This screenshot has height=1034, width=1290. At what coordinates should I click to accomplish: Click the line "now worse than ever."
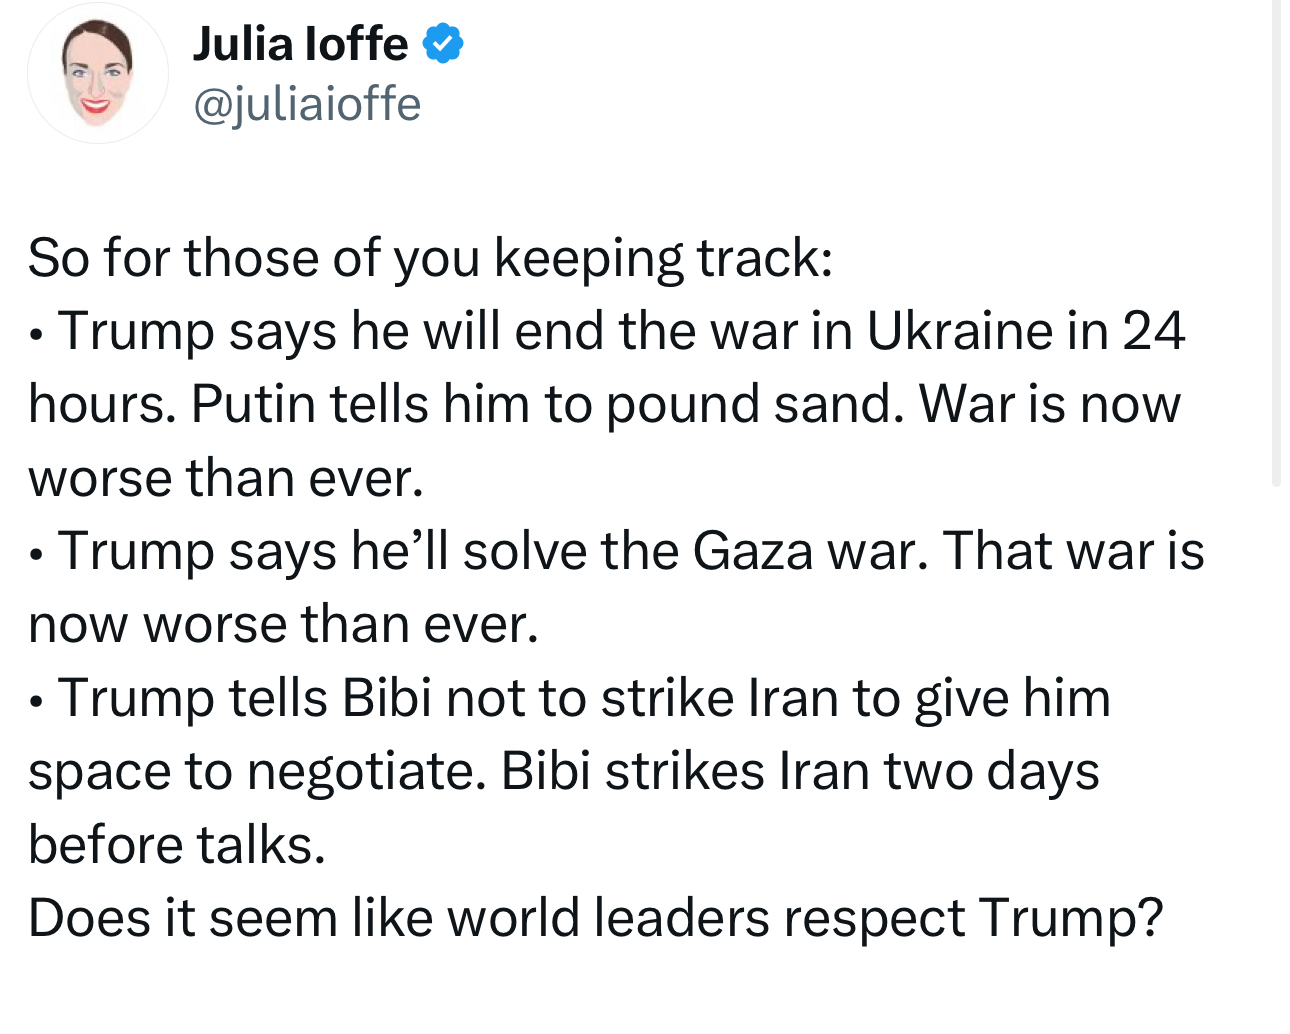click(283, 625)
